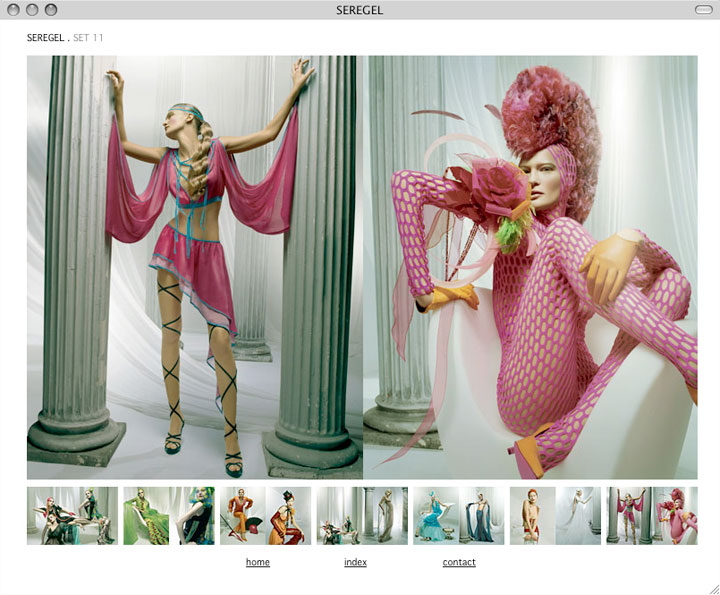Go to the index page link
This screenshot has width=720, height=595.
[x=355, y=562]
